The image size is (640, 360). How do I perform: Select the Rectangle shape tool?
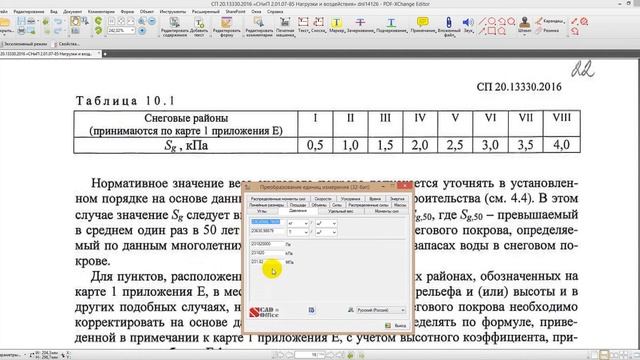[492, 31]
